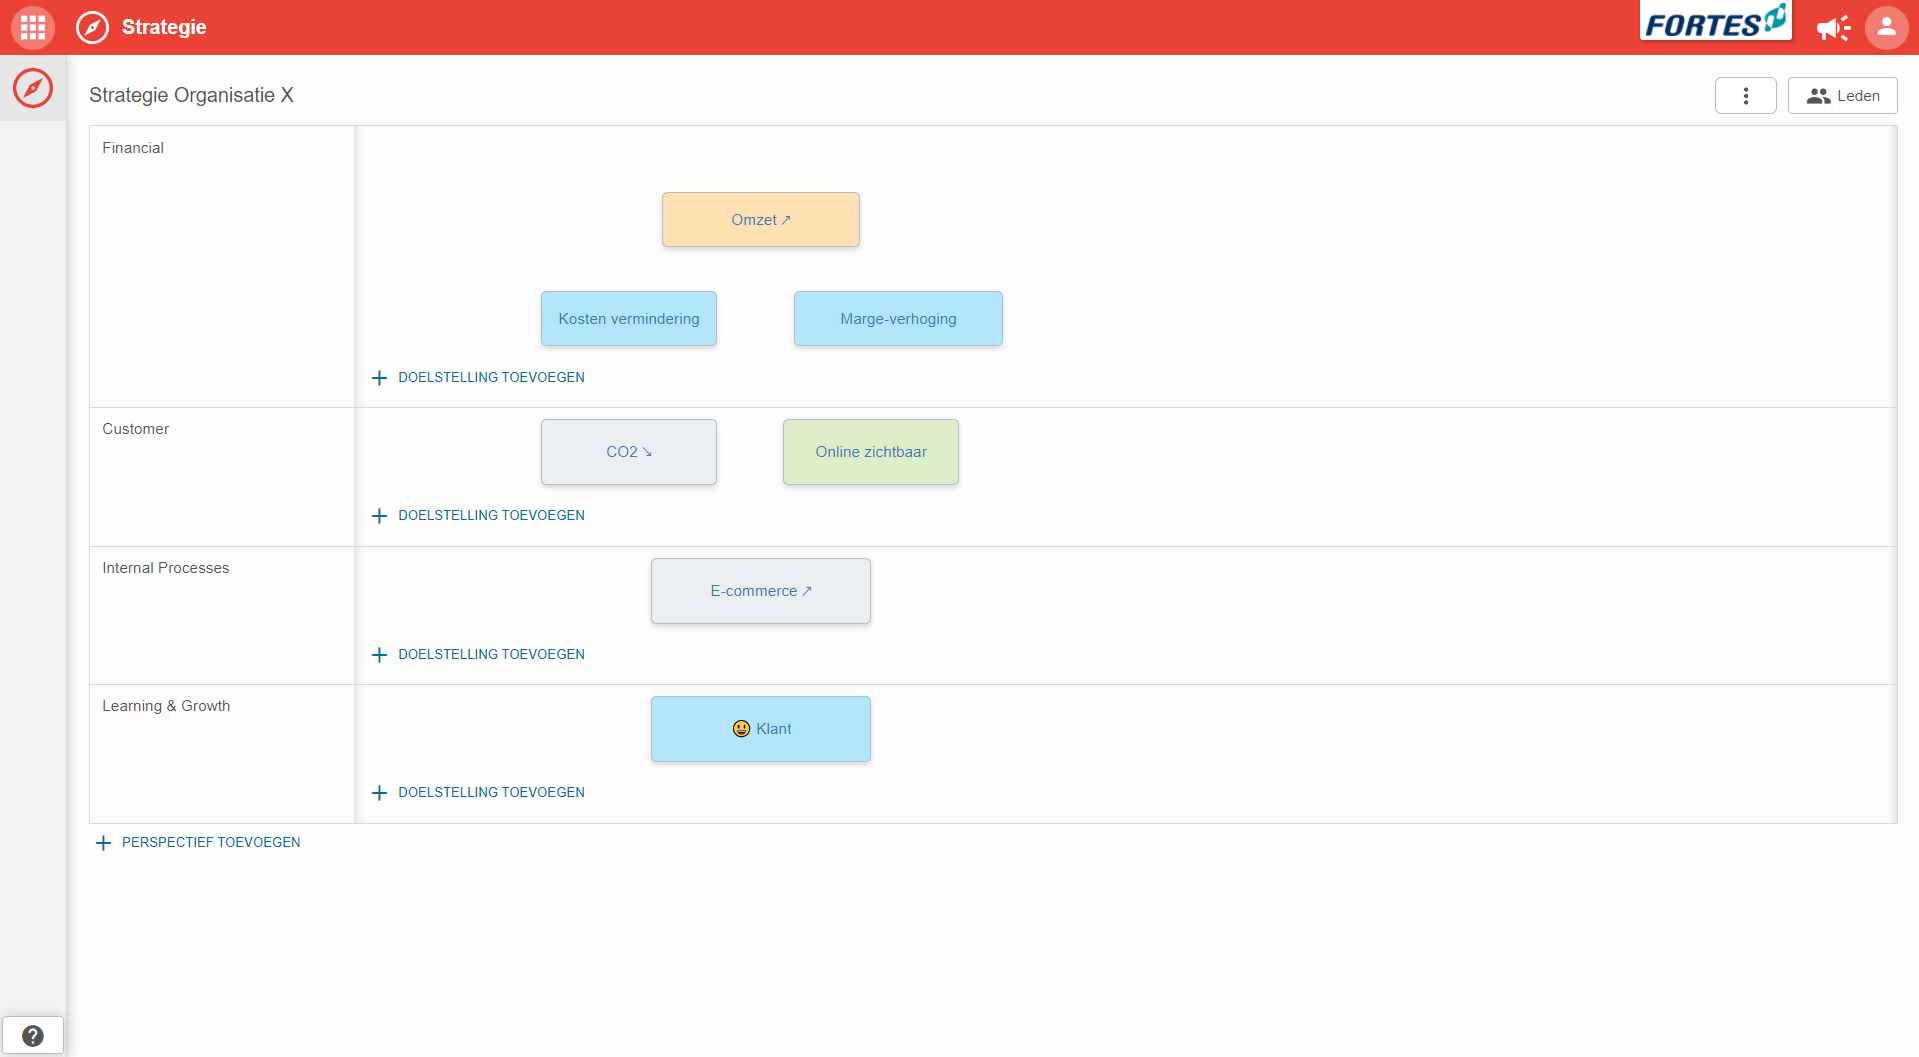Image resolution: width=1919 pixels, height=1057 pixels.
Task: Open the Marge-verhoging goal card
Action: coord(897,319)
